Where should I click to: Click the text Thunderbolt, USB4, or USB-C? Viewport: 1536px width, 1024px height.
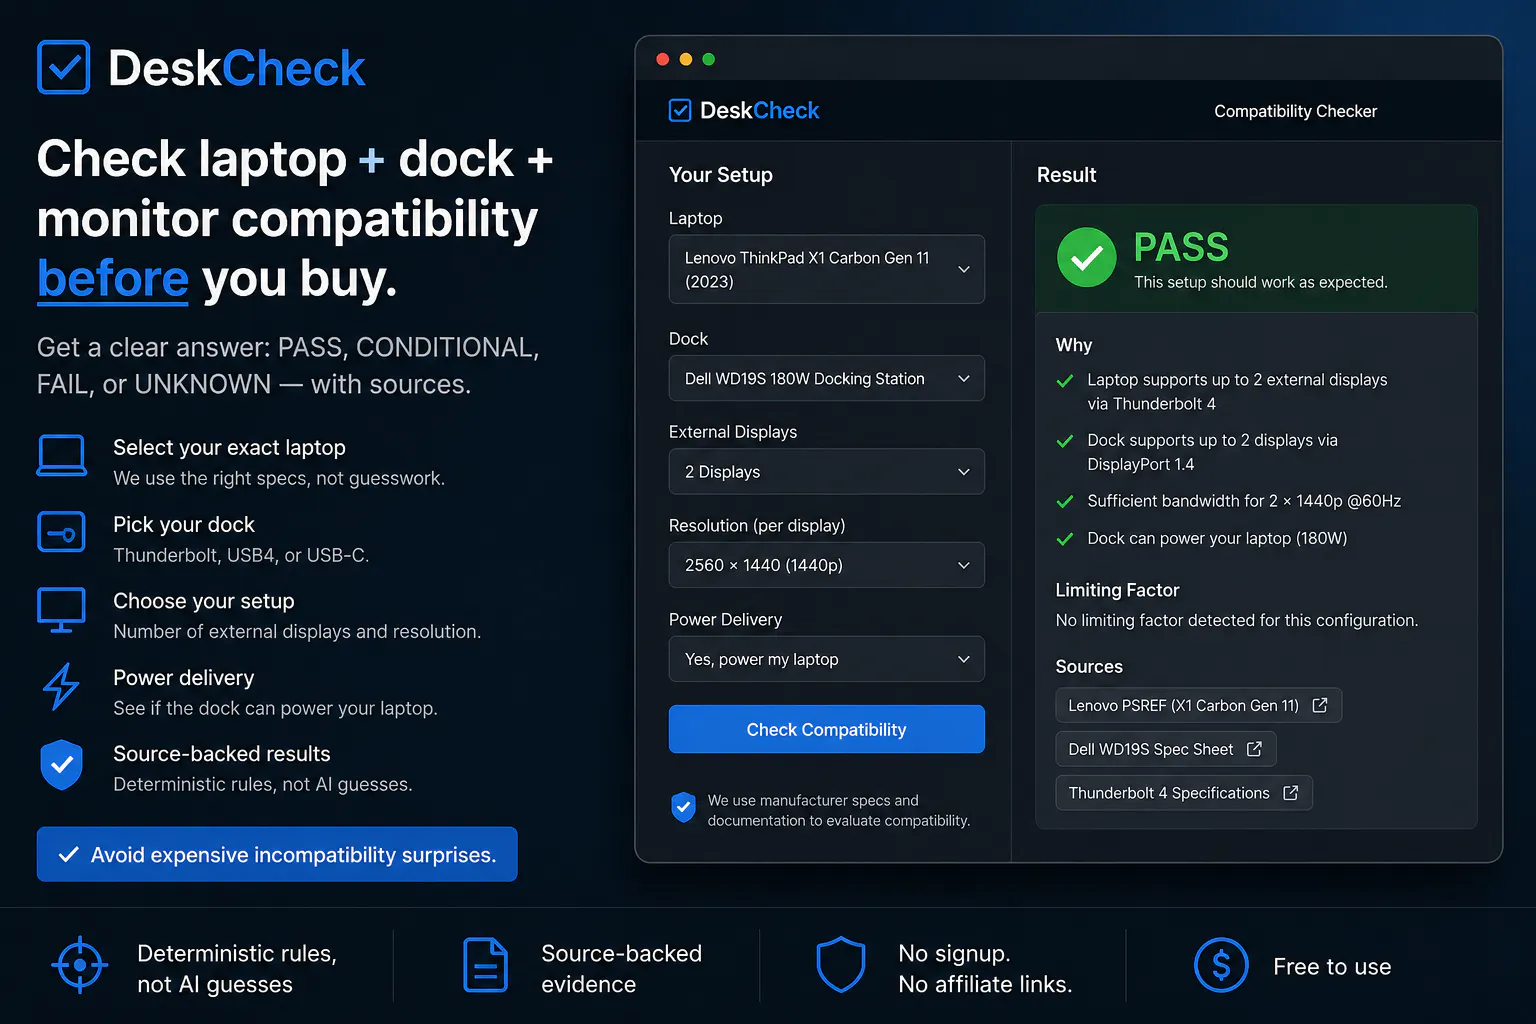pyautogui.click(x=241, y=555)
